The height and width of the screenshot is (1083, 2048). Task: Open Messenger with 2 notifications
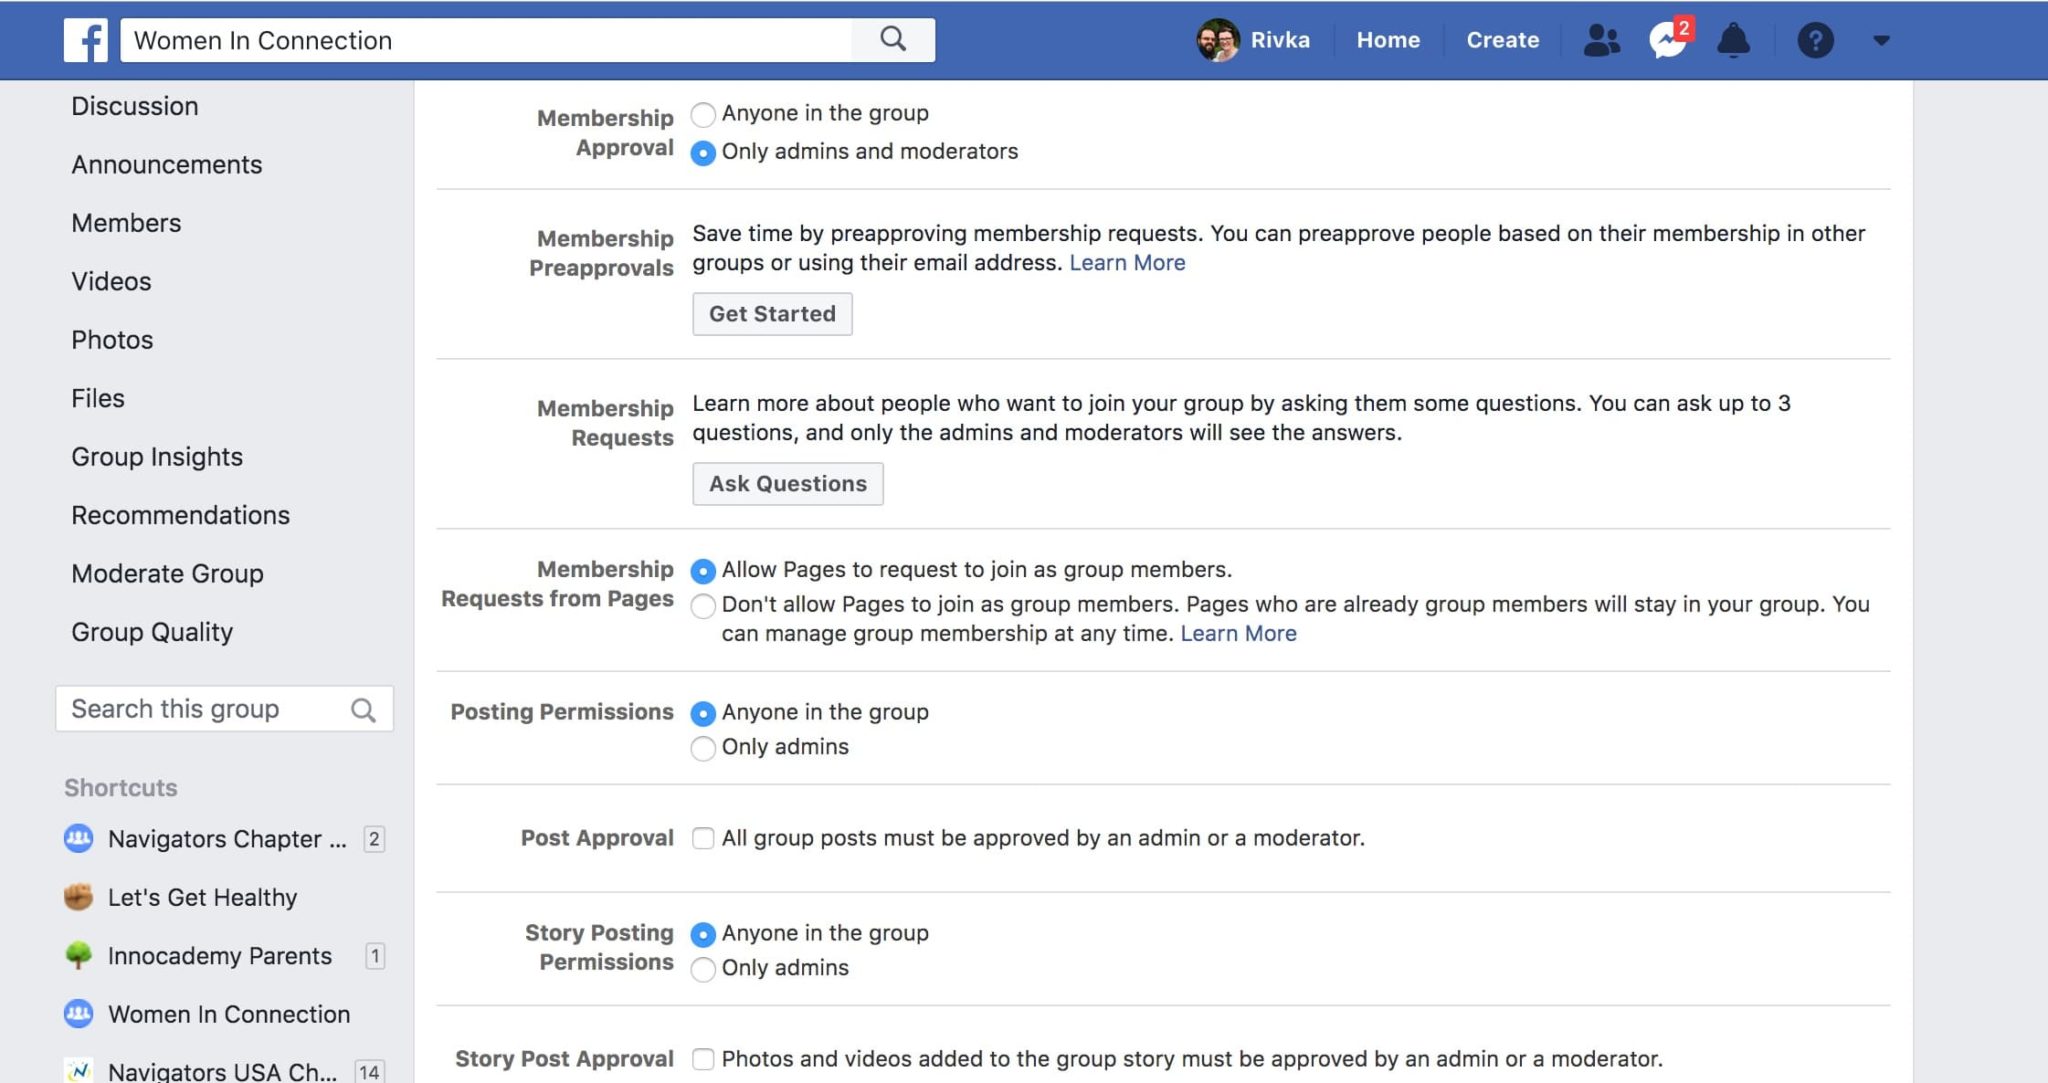[1668, 40]
